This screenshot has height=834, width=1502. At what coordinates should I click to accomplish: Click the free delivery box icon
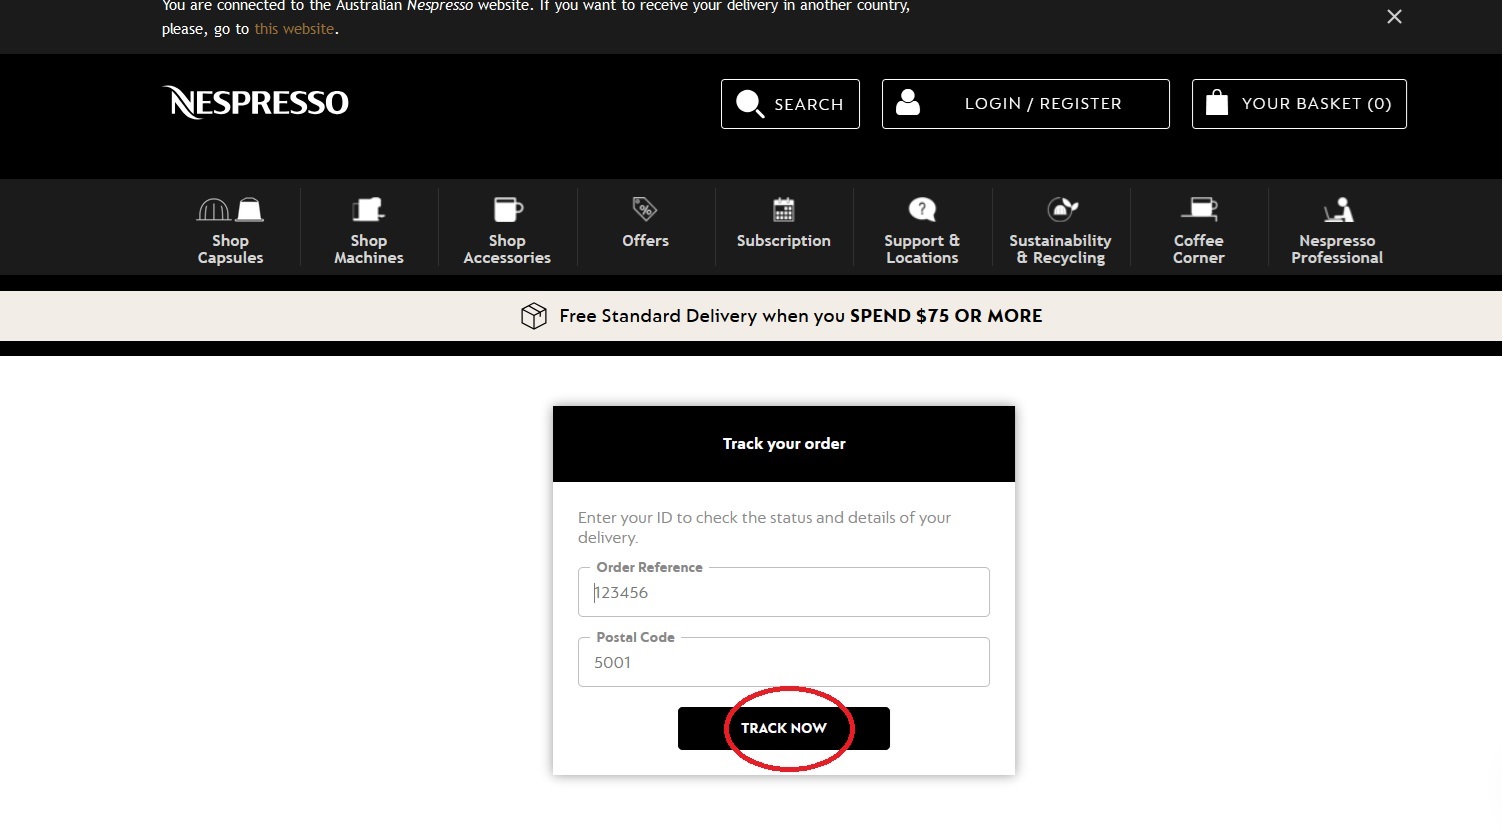534,316
